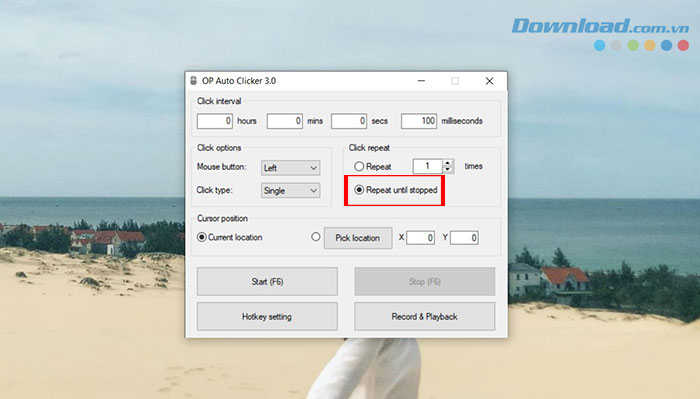Focus the X coordinate field
700x399 pixels.
421,238
